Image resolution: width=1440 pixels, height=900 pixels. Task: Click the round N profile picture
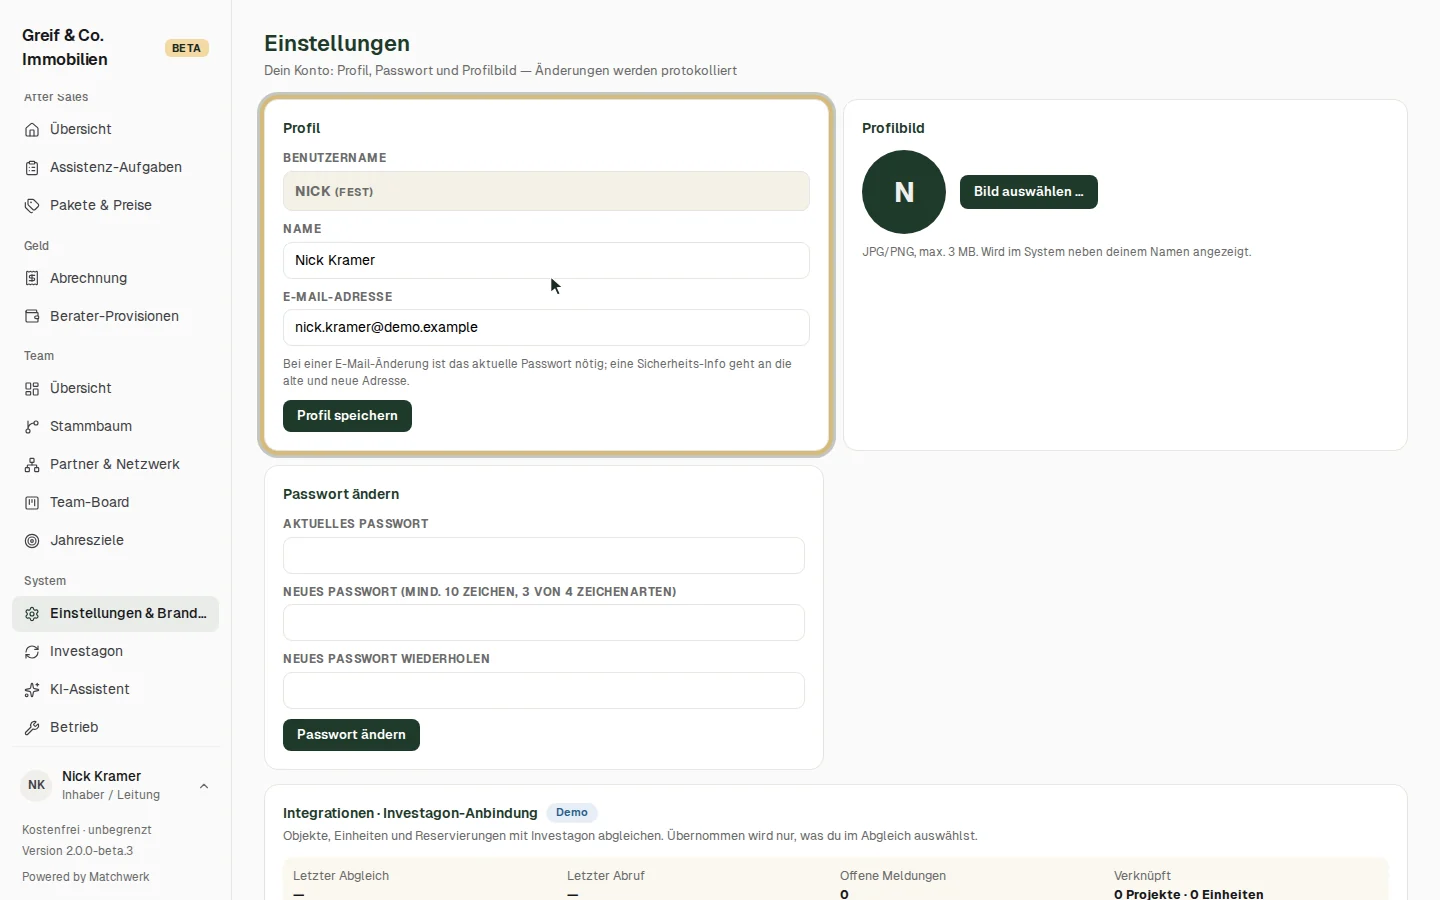[x=904, y=192]
